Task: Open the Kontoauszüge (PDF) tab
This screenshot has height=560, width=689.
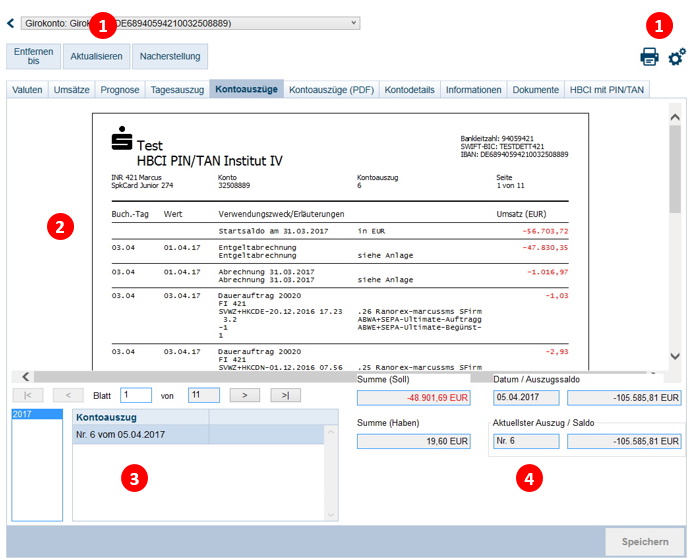Action: pyautogui.click(x=331, y=90)
